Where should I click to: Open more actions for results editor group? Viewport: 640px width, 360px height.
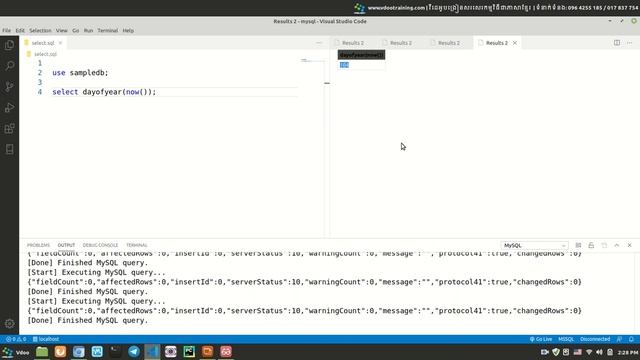pos(629,43)
